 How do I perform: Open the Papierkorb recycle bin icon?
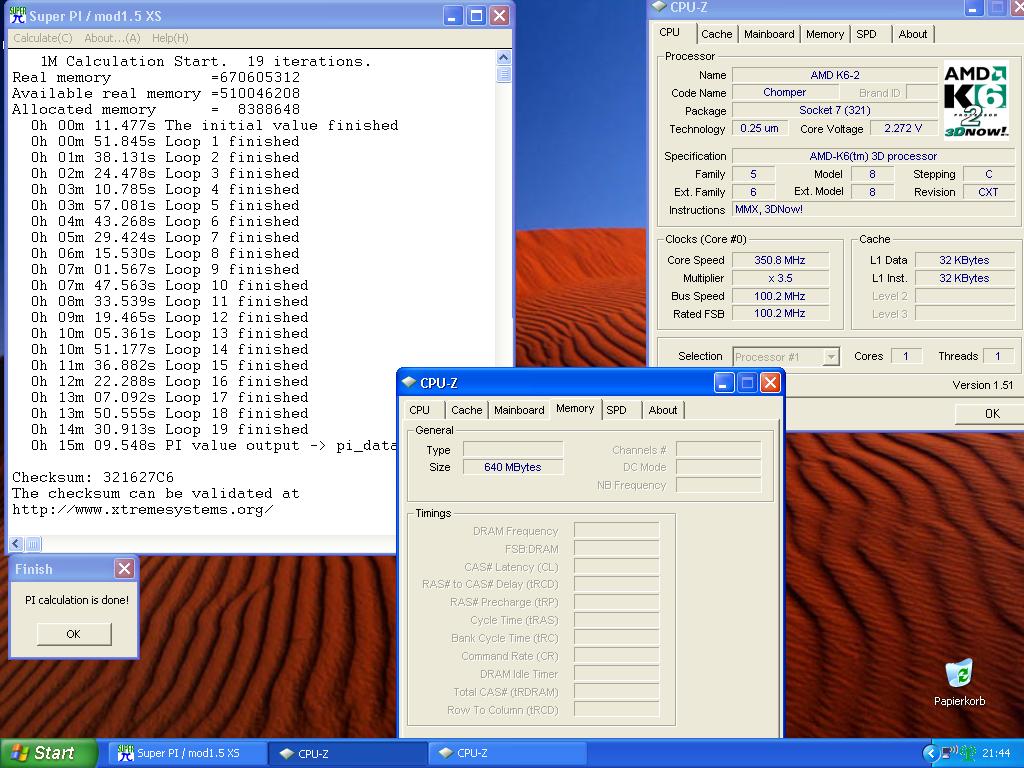(959, 682)
